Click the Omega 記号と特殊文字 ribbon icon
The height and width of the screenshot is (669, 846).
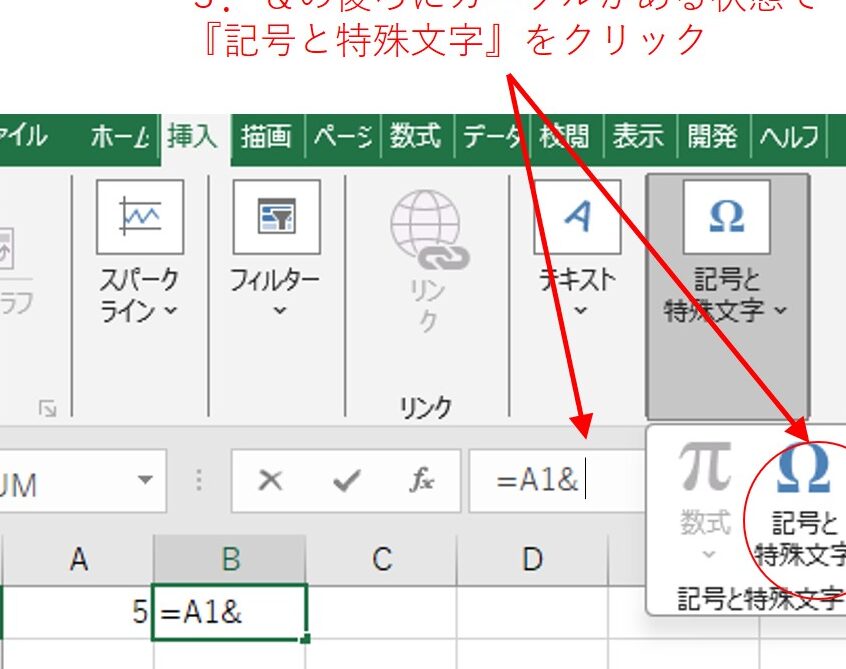[x=726, y=217]
